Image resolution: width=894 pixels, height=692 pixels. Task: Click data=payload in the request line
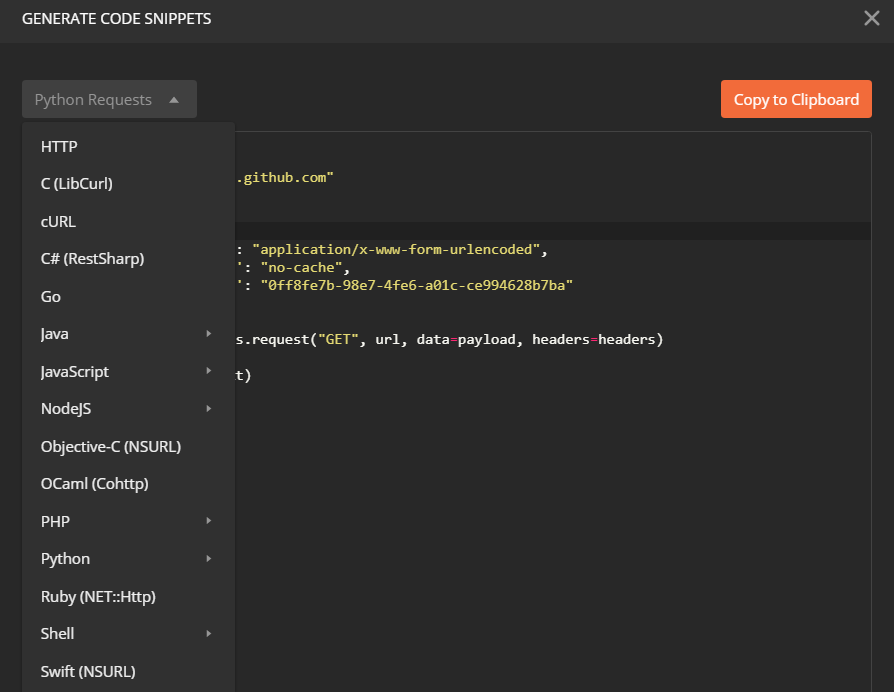pos(466,340)
